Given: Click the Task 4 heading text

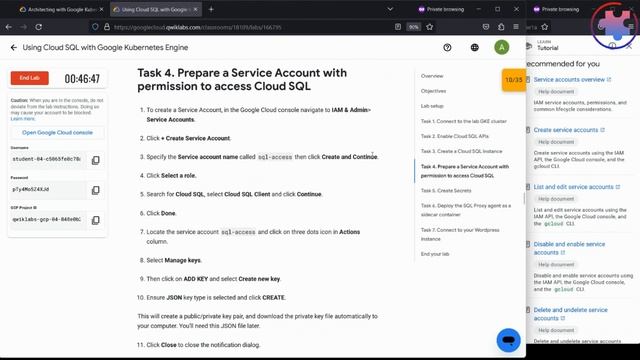Looking at the screenshot, I should pyautogui.click(x=242, y=79).
